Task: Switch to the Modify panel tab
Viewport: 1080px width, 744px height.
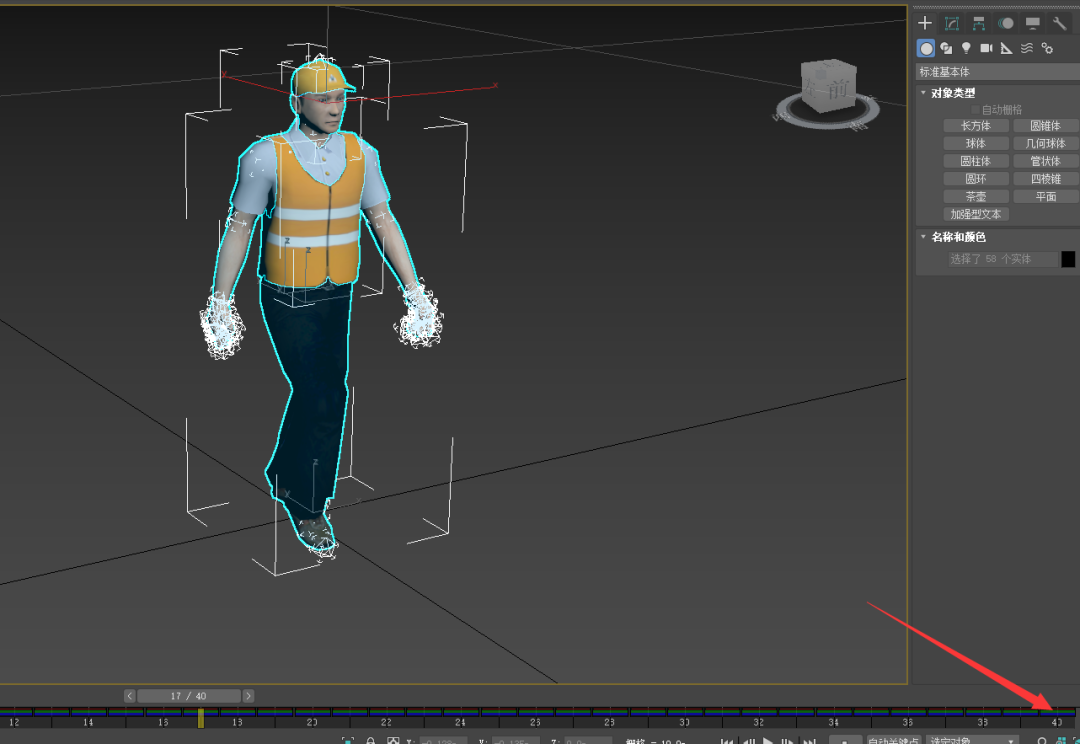Action: (x=952, y=22)
